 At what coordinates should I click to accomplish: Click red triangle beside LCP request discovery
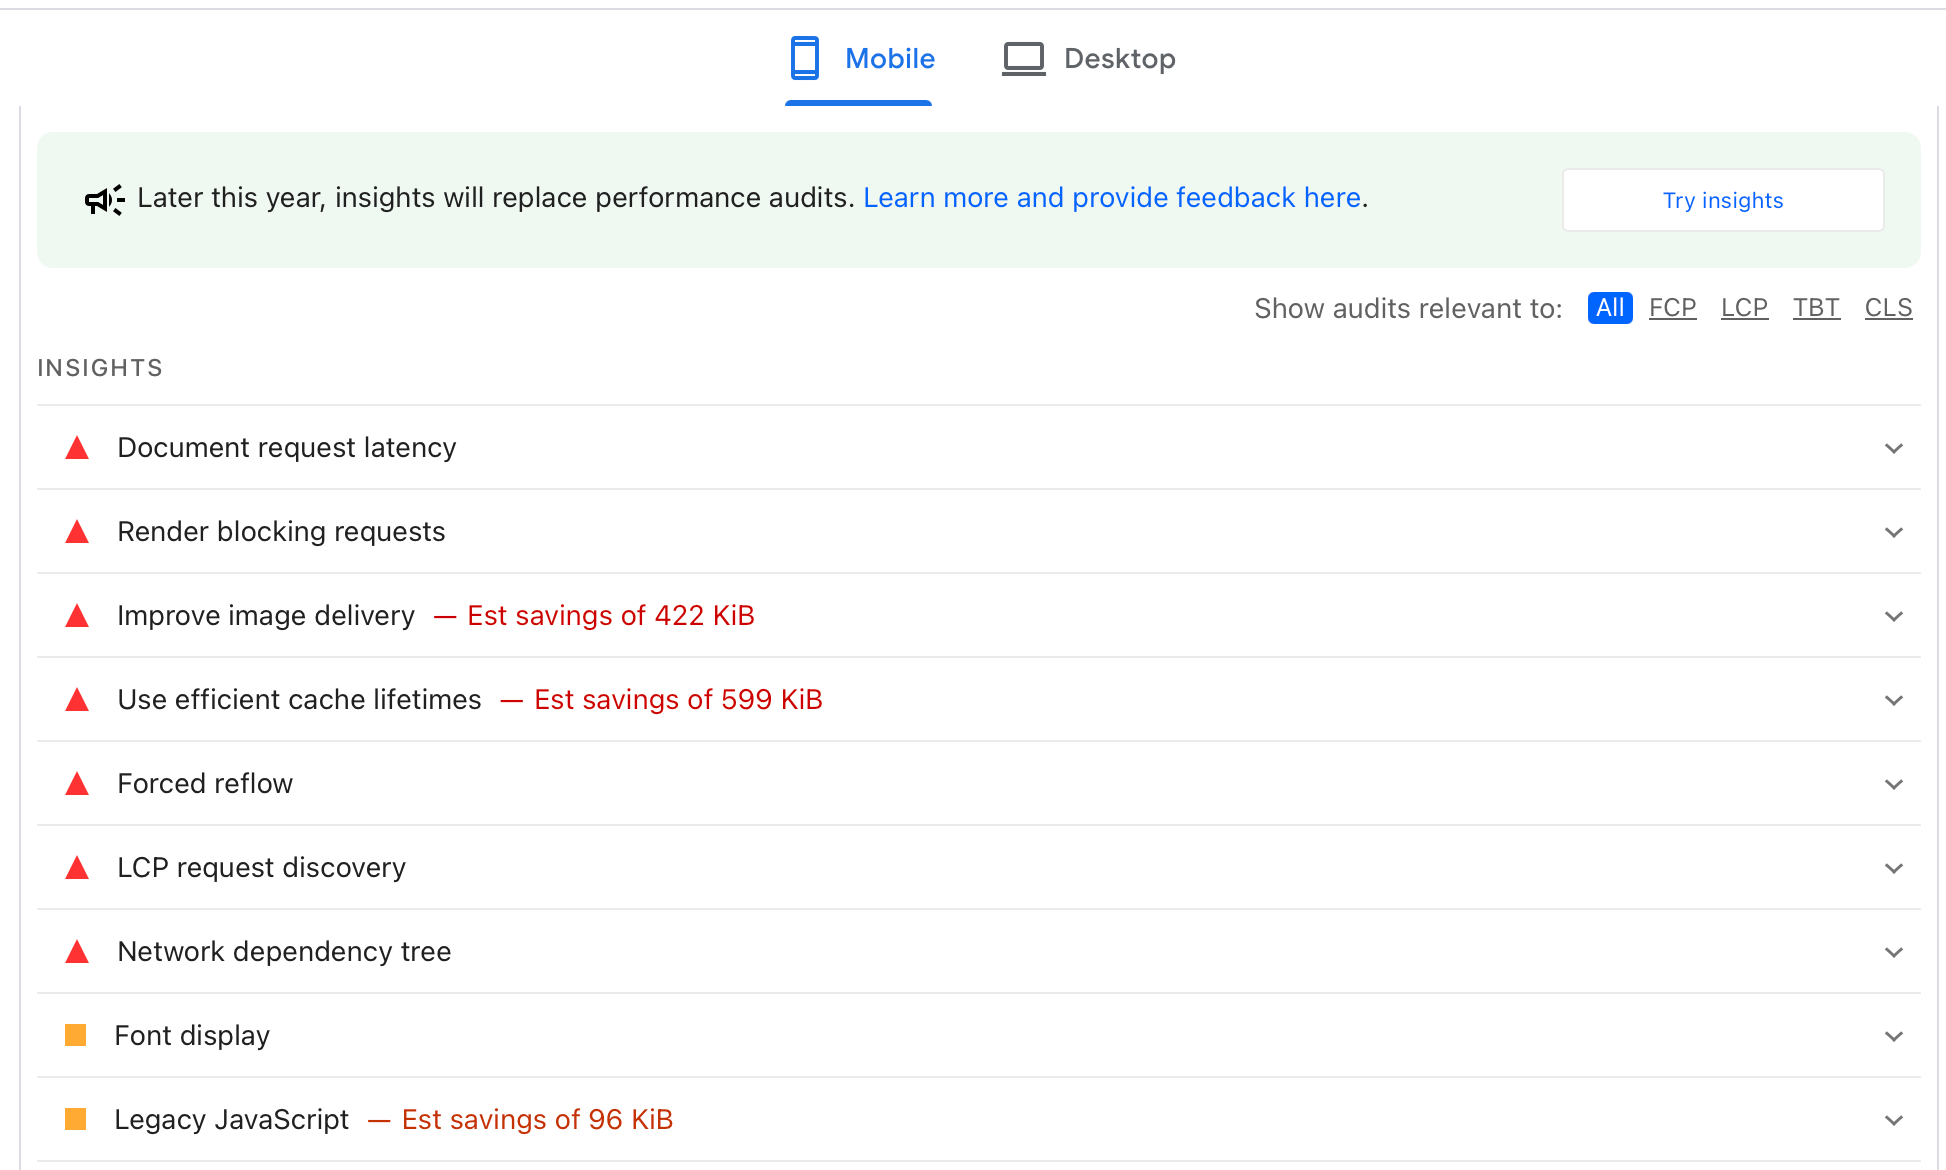(77, 868)
